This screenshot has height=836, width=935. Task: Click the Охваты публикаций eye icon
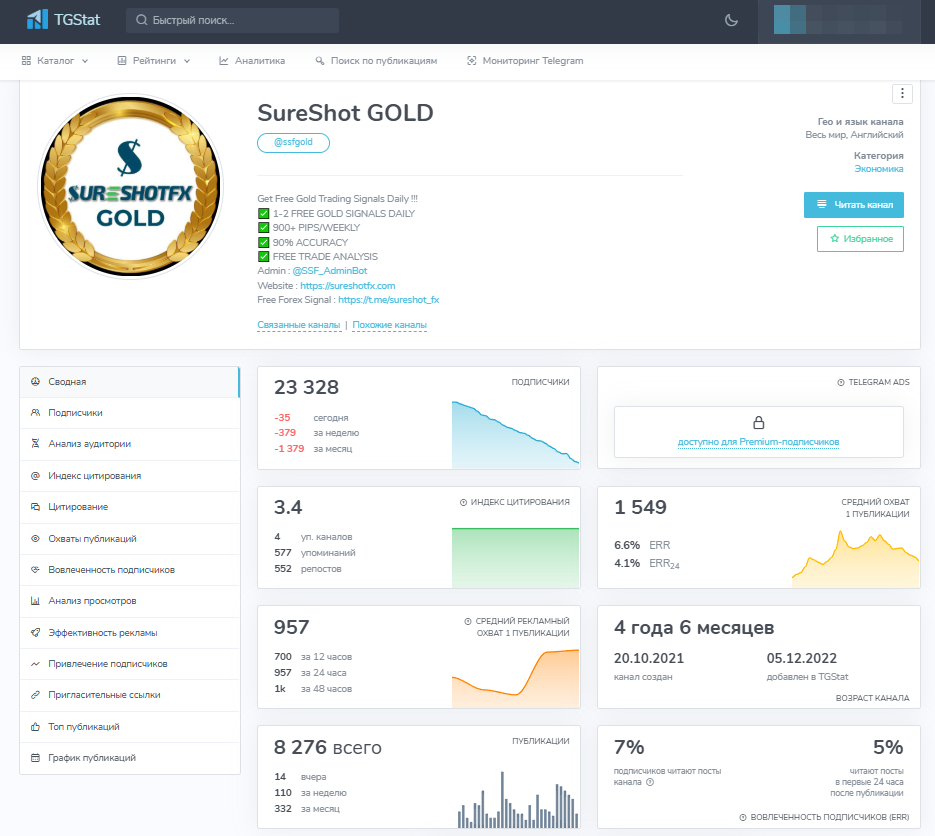click(36, 538)
